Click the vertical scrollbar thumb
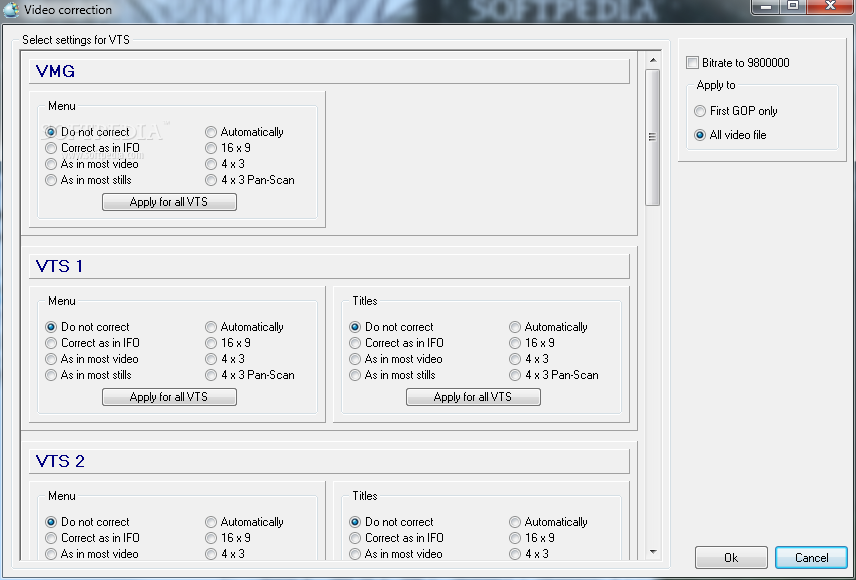 click(x=652, y=137)
